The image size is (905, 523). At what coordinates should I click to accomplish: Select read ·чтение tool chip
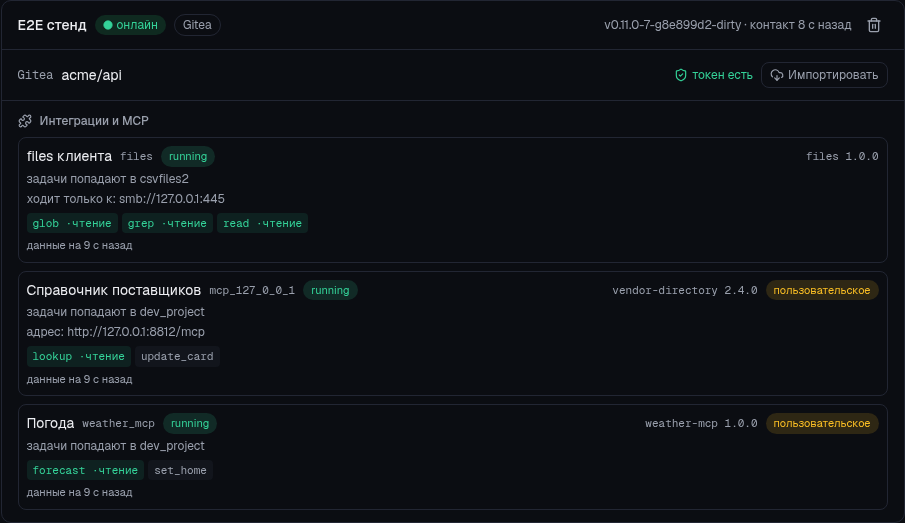(x=263, y=223)
